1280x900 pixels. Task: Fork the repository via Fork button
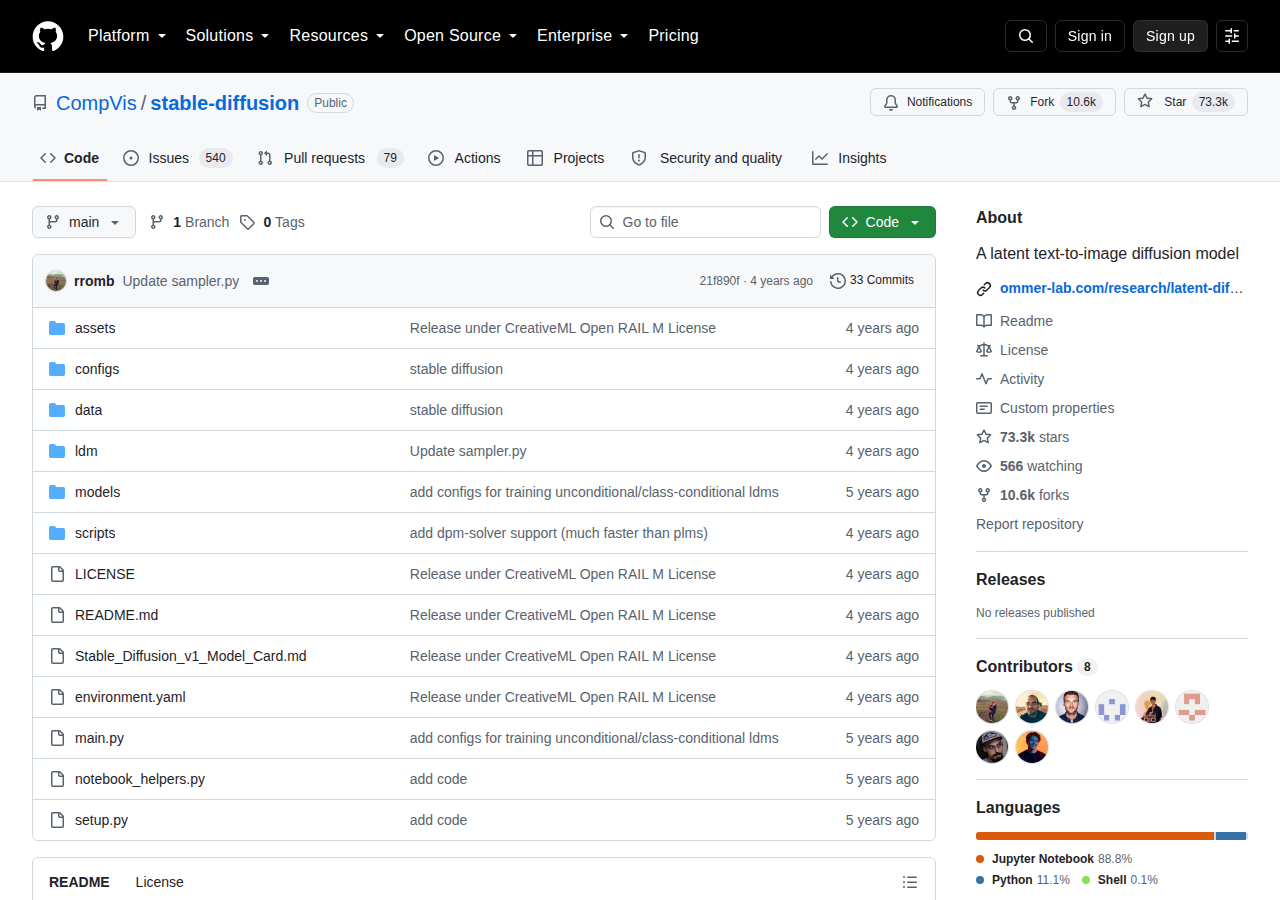(x=1054, y=102)
